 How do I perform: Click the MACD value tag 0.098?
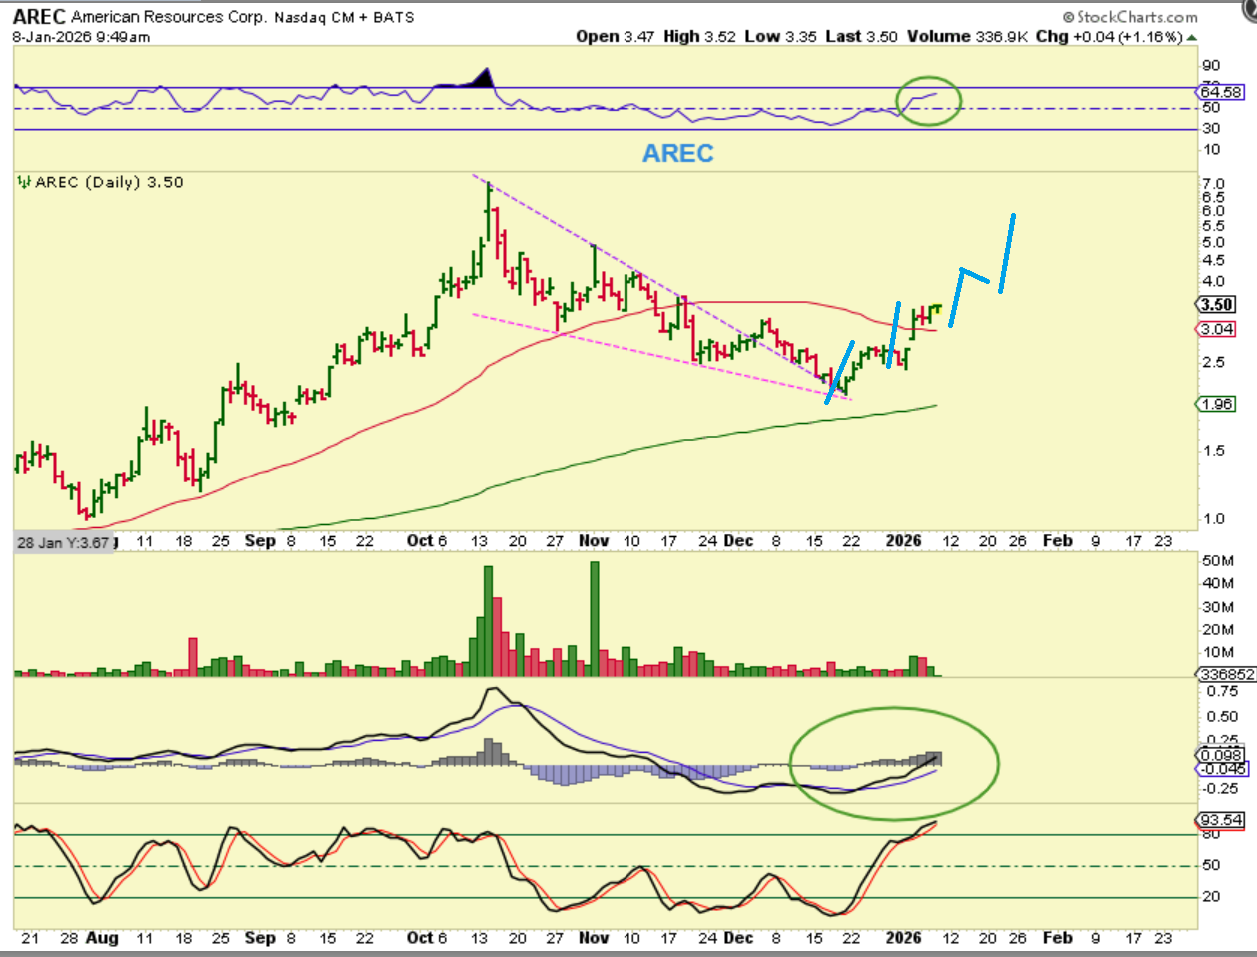[1221, 755]
